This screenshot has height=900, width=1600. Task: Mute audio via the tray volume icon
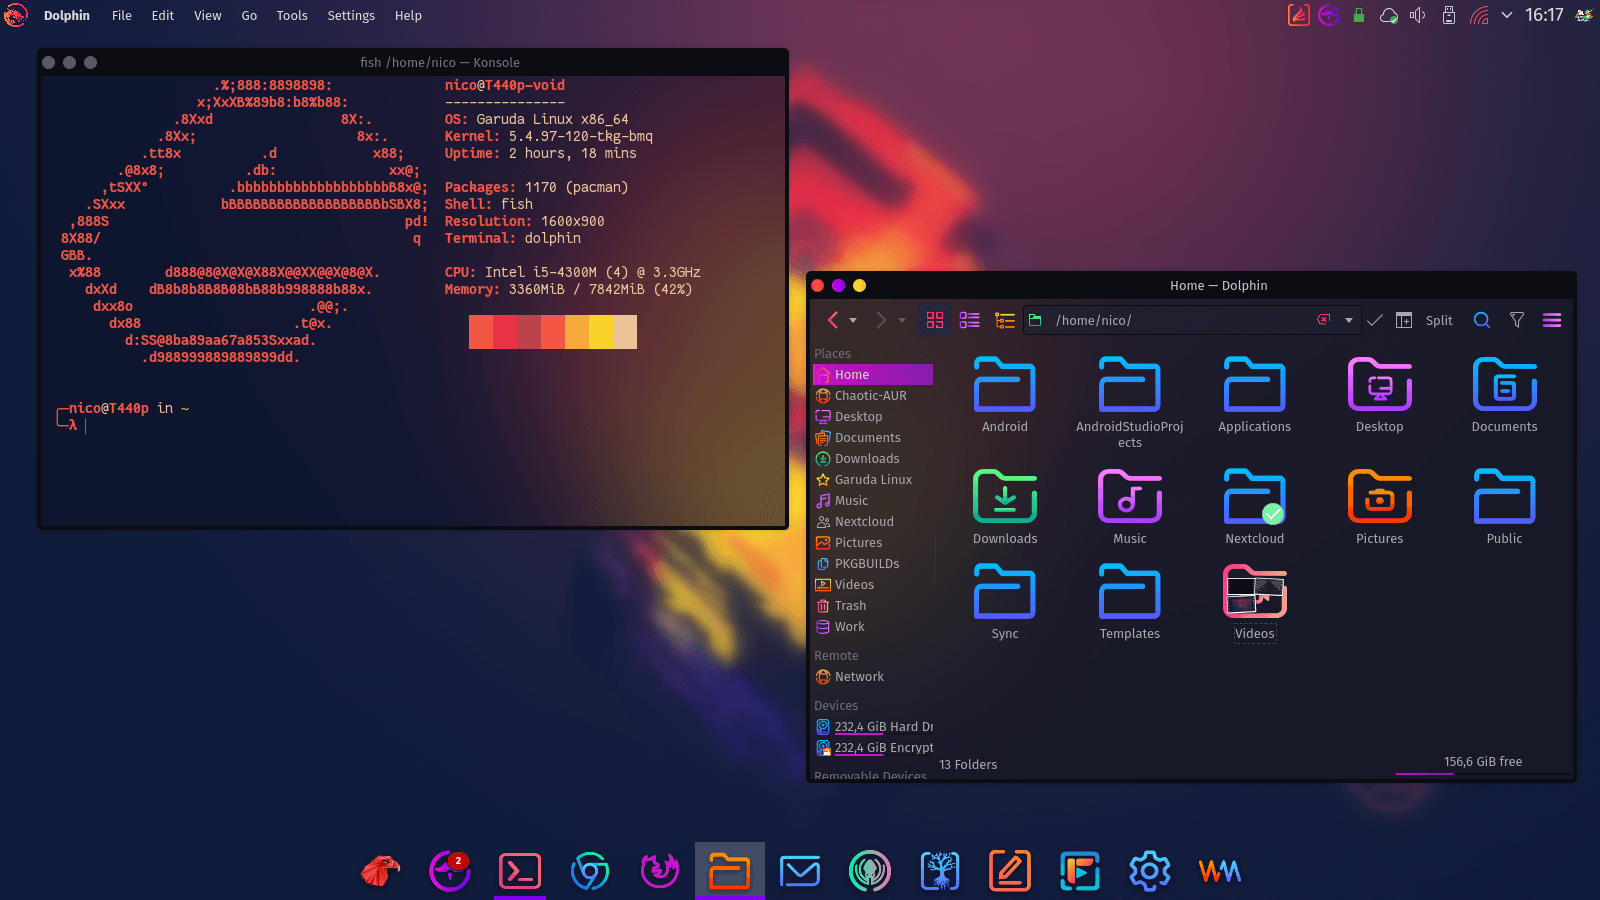pos(1418,15)
